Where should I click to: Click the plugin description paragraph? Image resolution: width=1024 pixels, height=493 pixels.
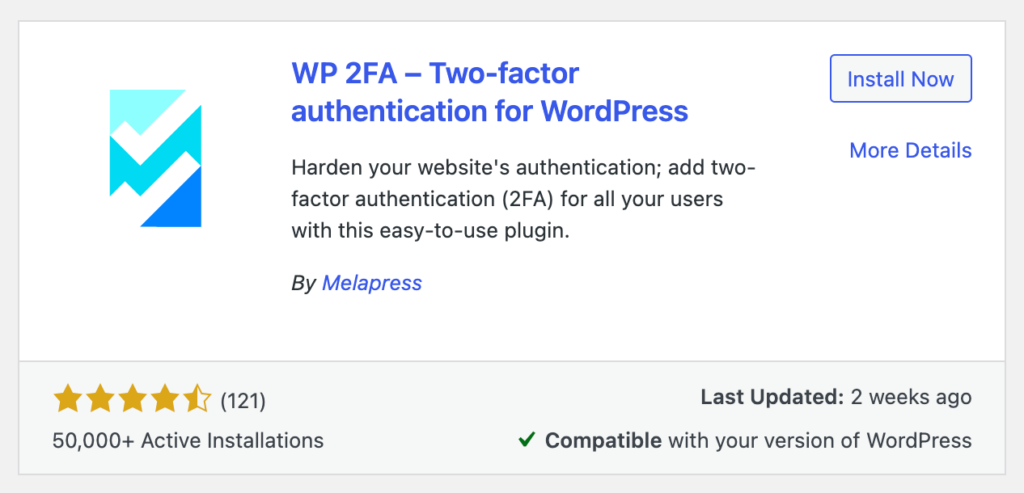[523, 199]
